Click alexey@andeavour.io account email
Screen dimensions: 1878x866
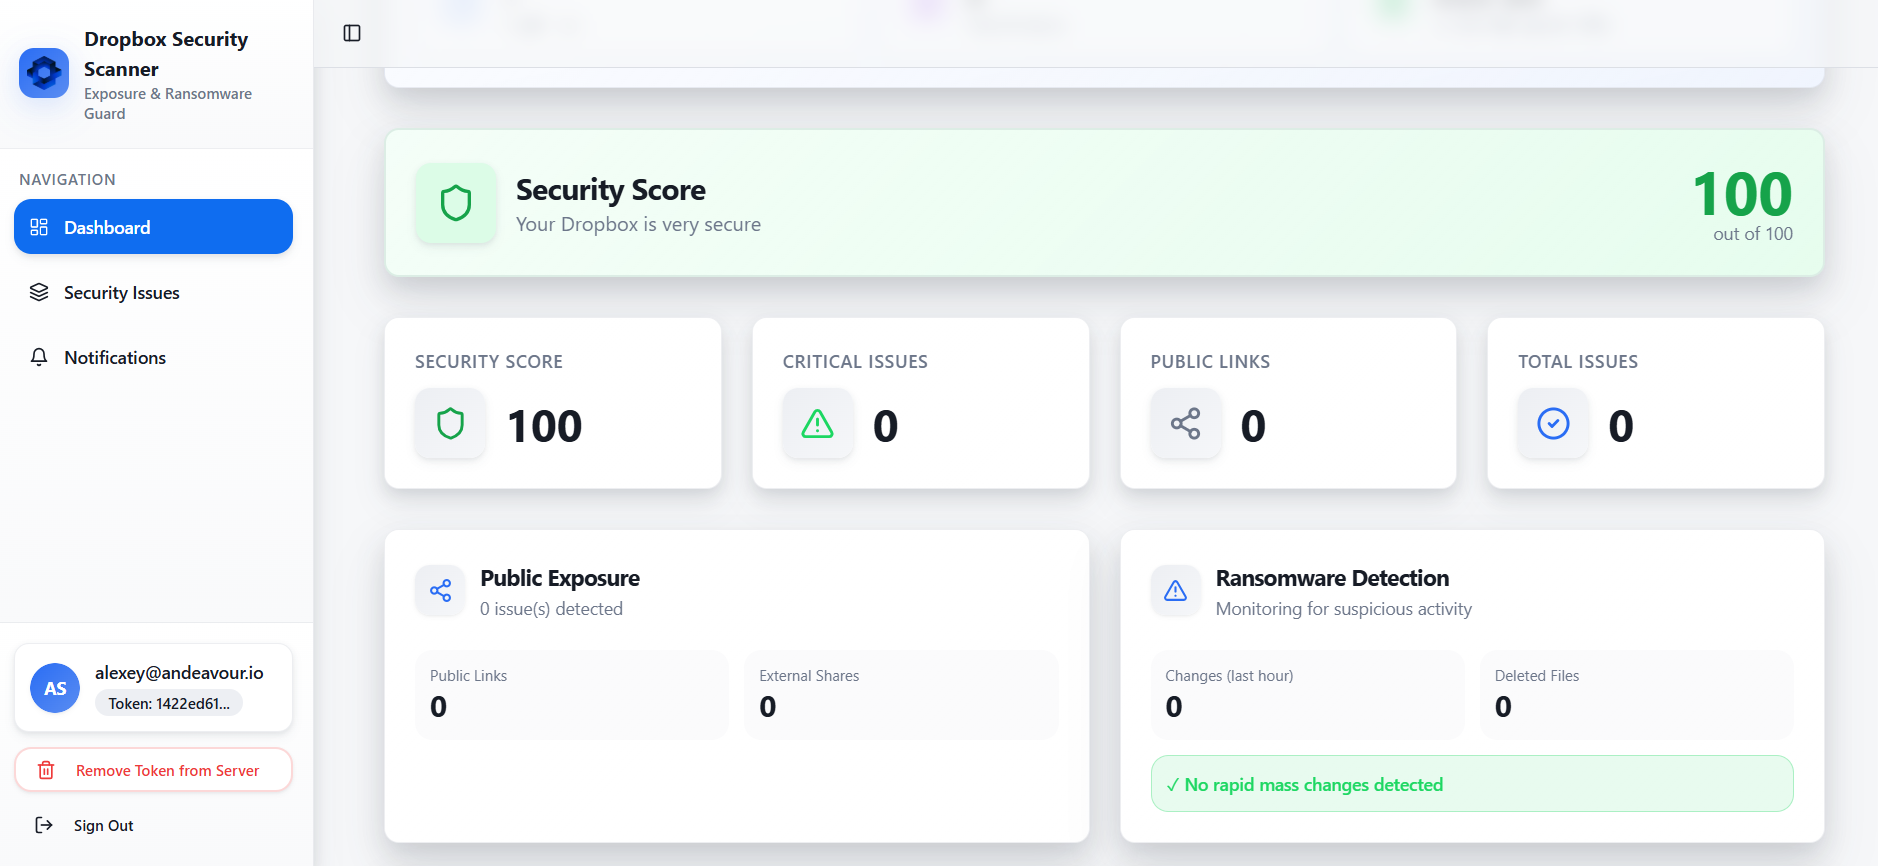(x=179, y=673)
